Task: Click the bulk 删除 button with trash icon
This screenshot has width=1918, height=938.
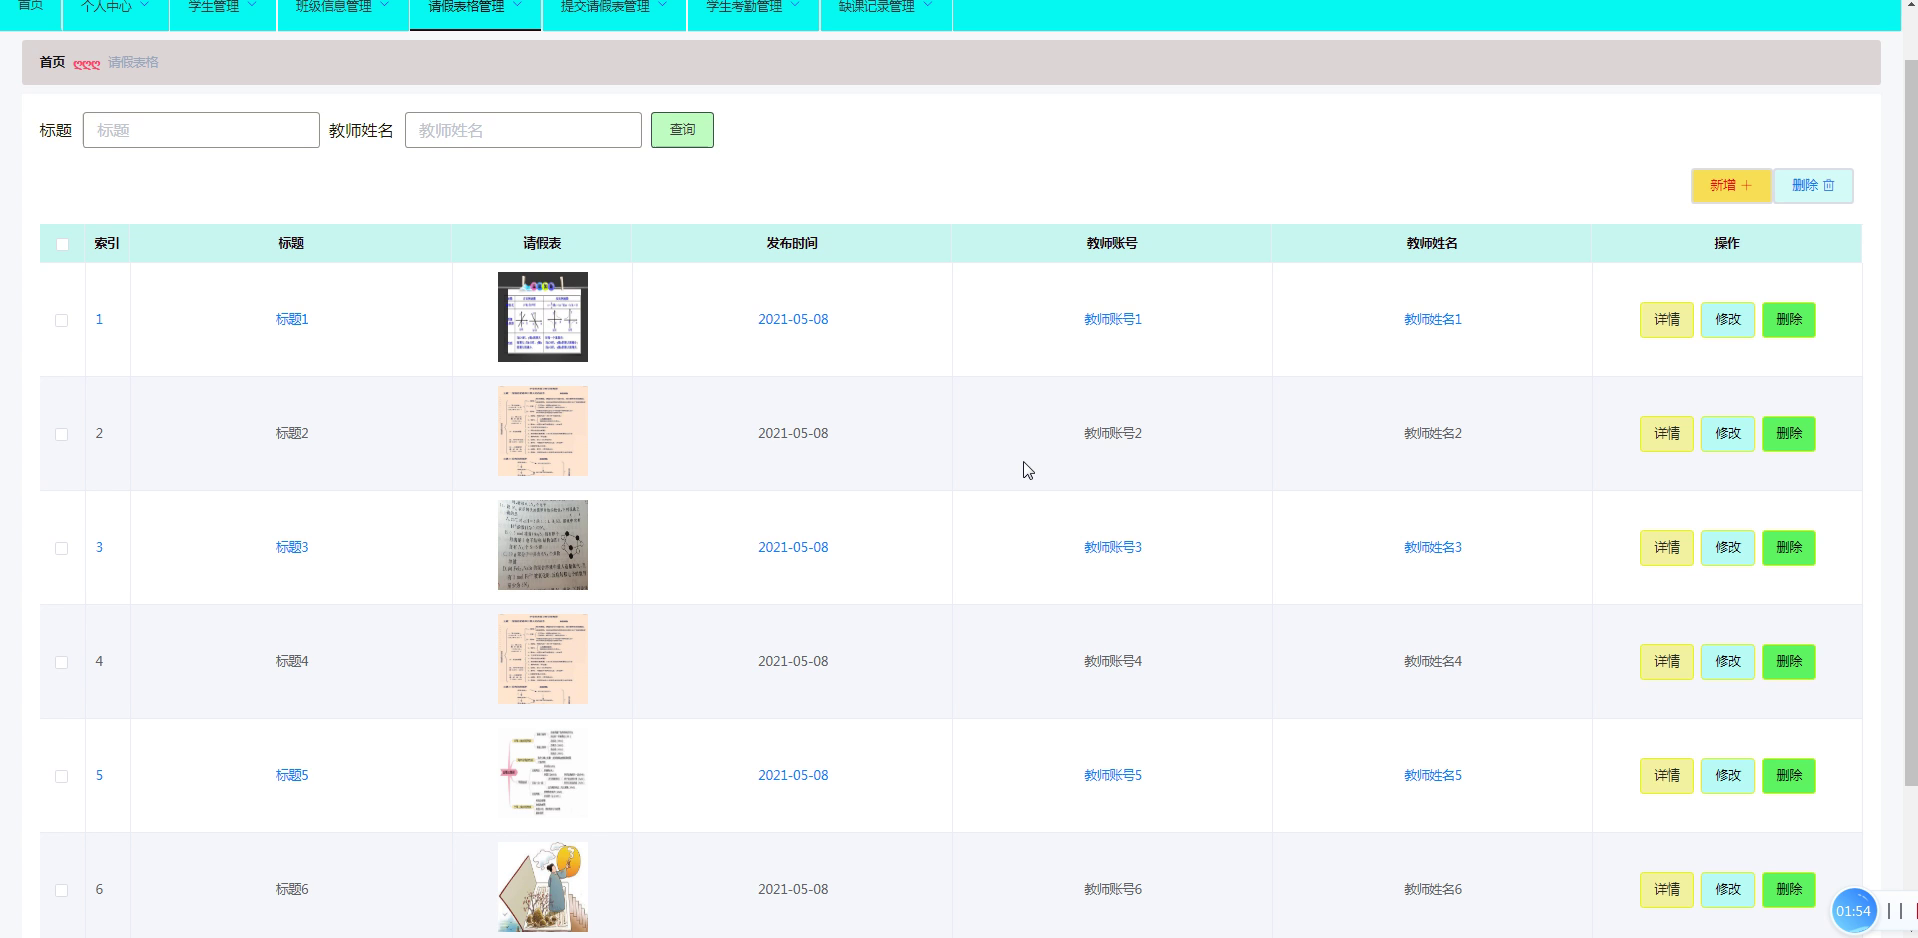Action: point(1813,186)
